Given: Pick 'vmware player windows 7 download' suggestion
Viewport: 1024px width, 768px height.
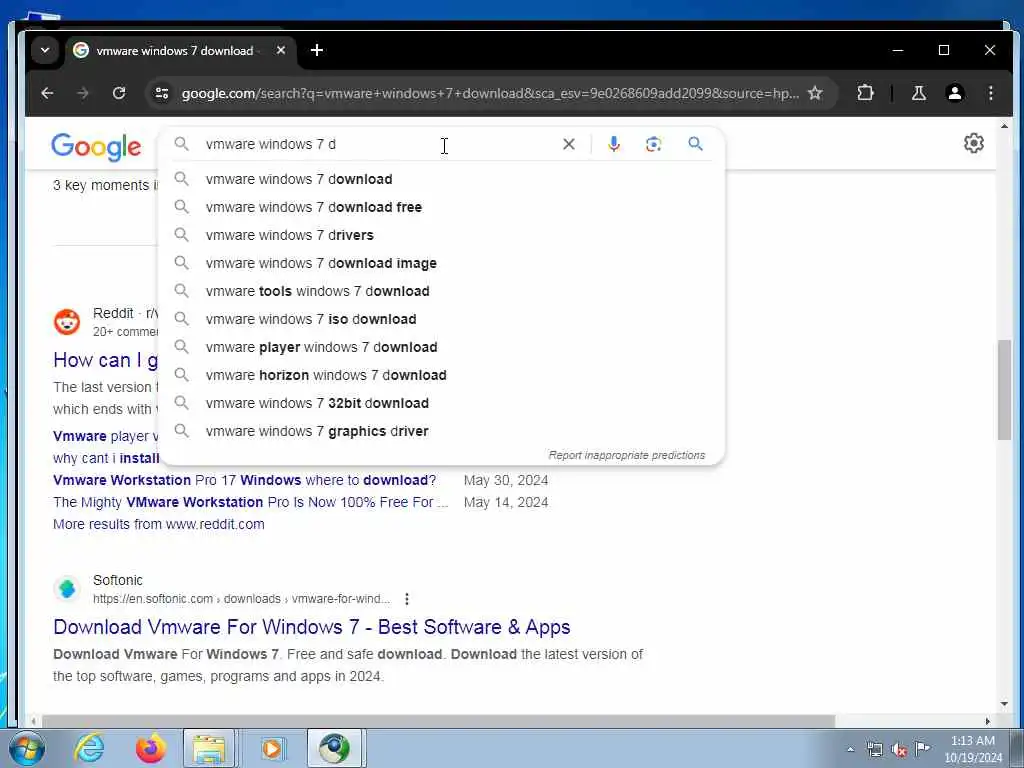Looking at the screenshot, I should click(x=441, y=347).
